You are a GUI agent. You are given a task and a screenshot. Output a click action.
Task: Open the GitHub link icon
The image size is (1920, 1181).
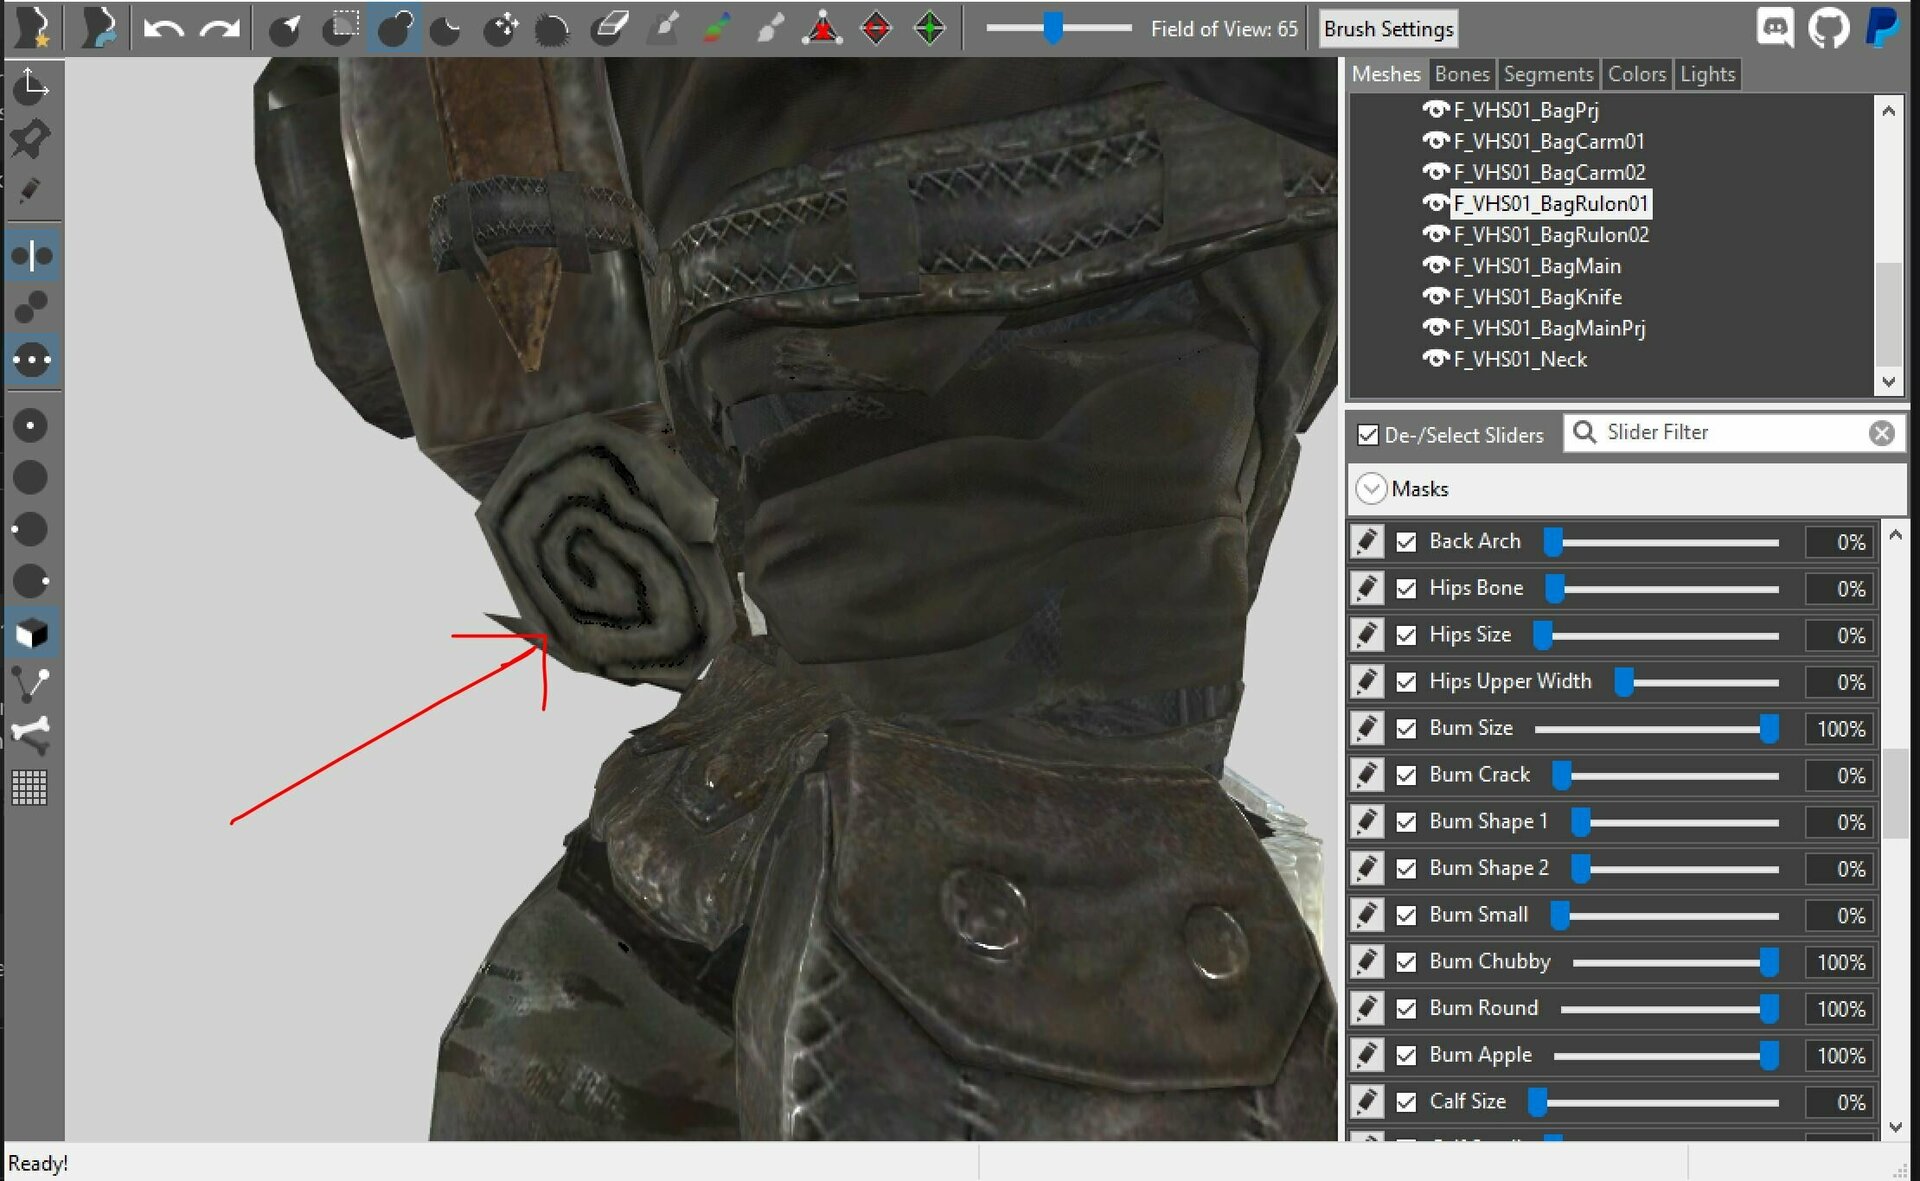pos(1828,27)
